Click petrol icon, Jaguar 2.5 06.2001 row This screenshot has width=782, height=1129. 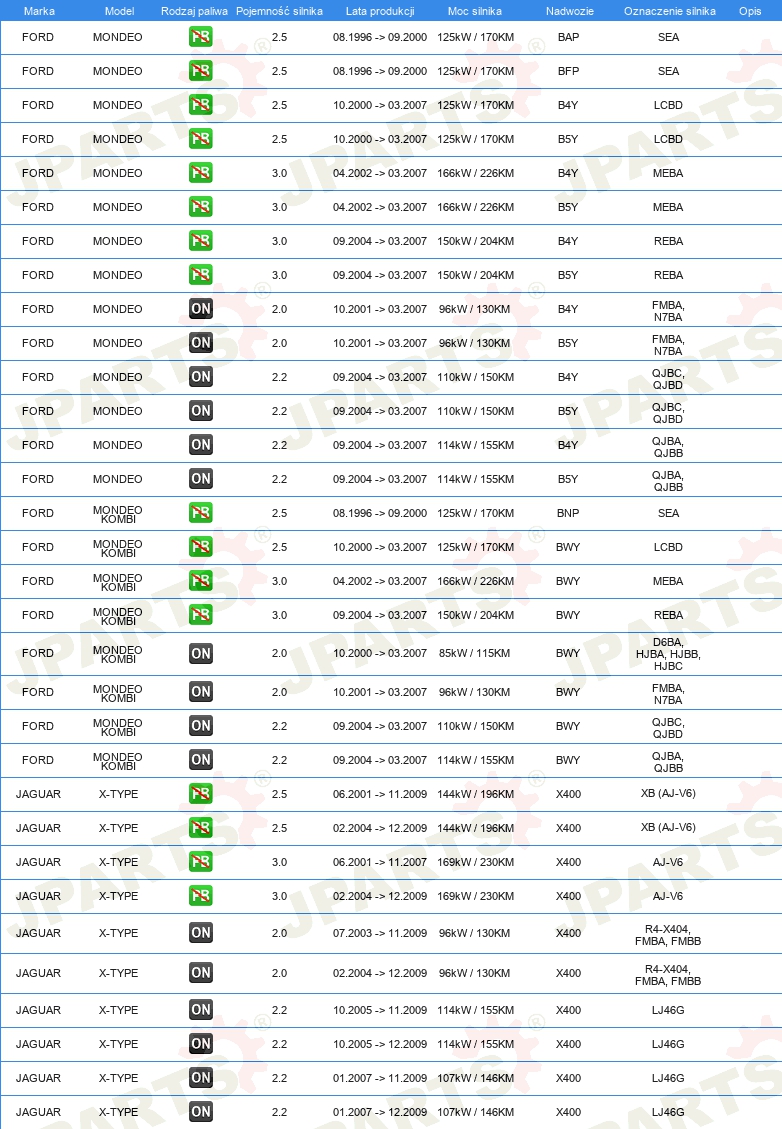pyautogui.click(x=201, y=793)
